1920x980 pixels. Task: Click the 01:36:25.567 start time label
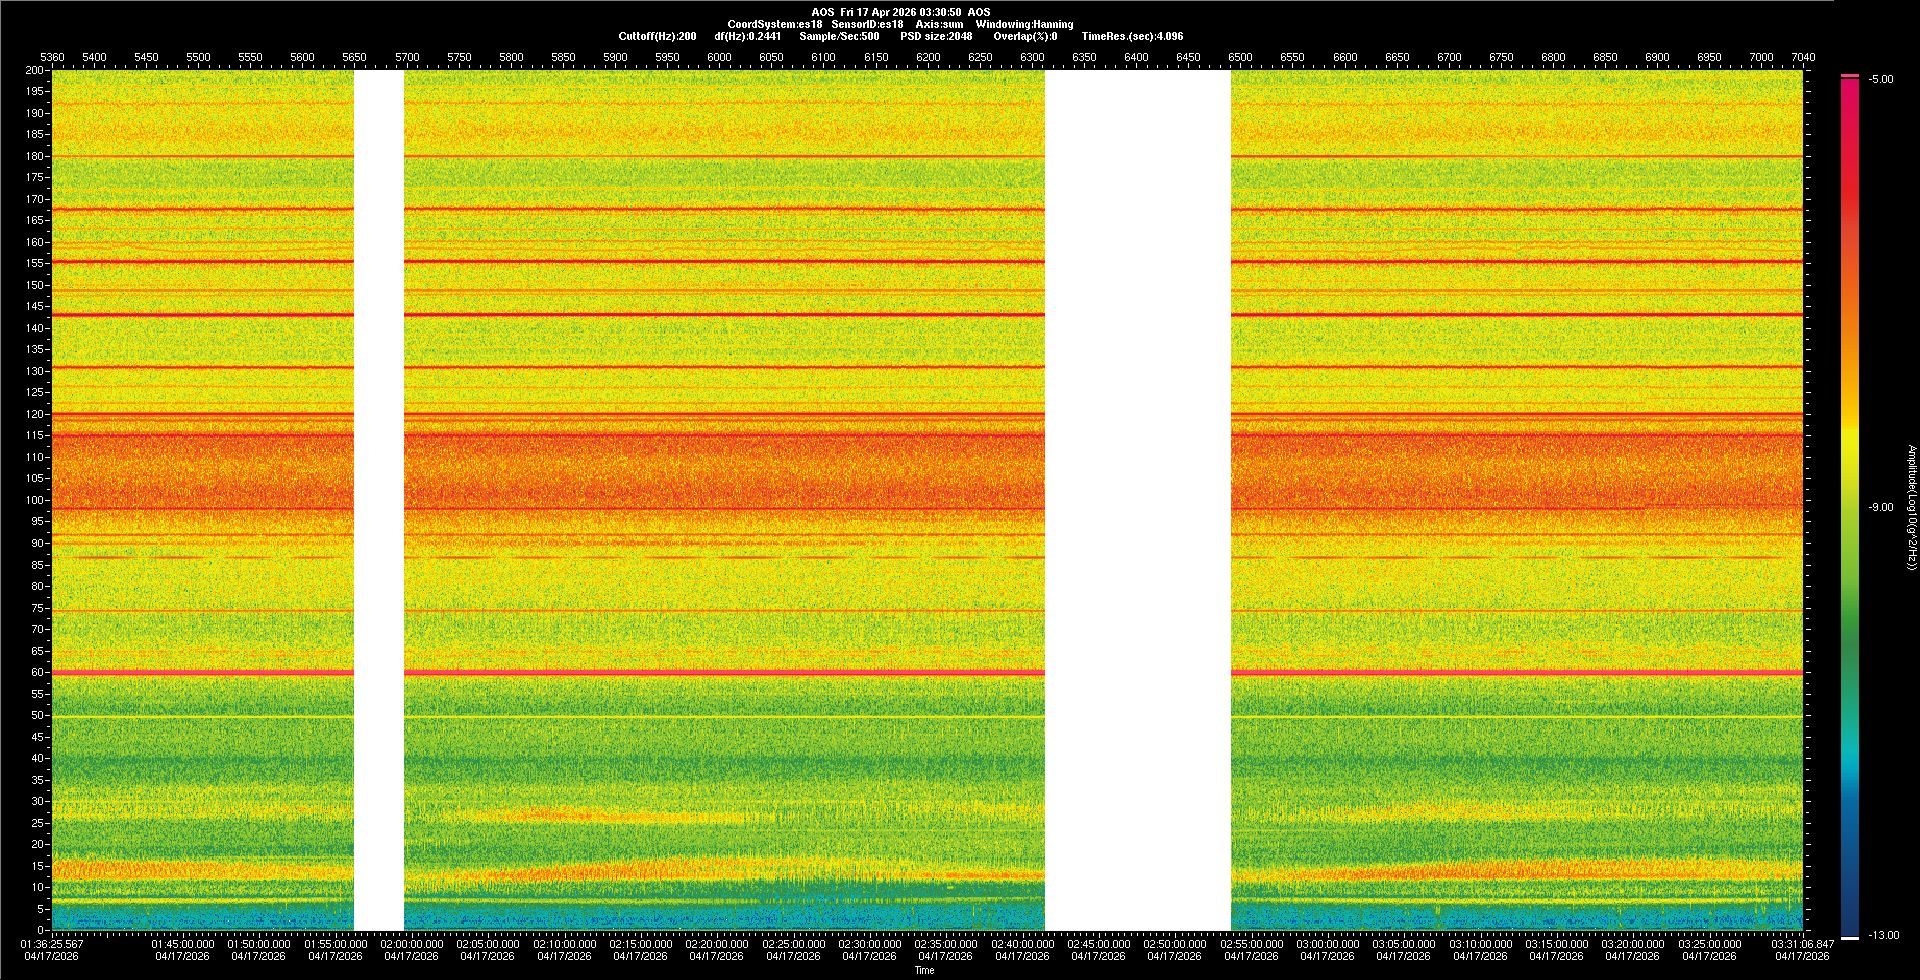point(53,944)
